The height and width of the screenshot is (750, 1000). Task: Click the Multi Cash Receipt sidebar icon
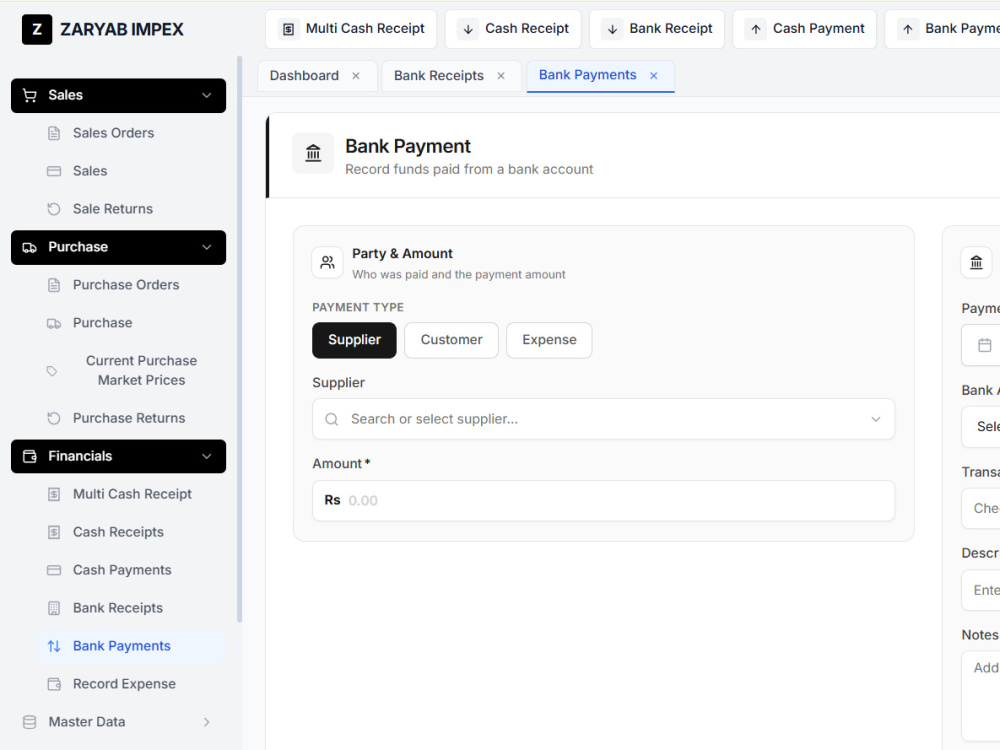click(x=54, y=494)
